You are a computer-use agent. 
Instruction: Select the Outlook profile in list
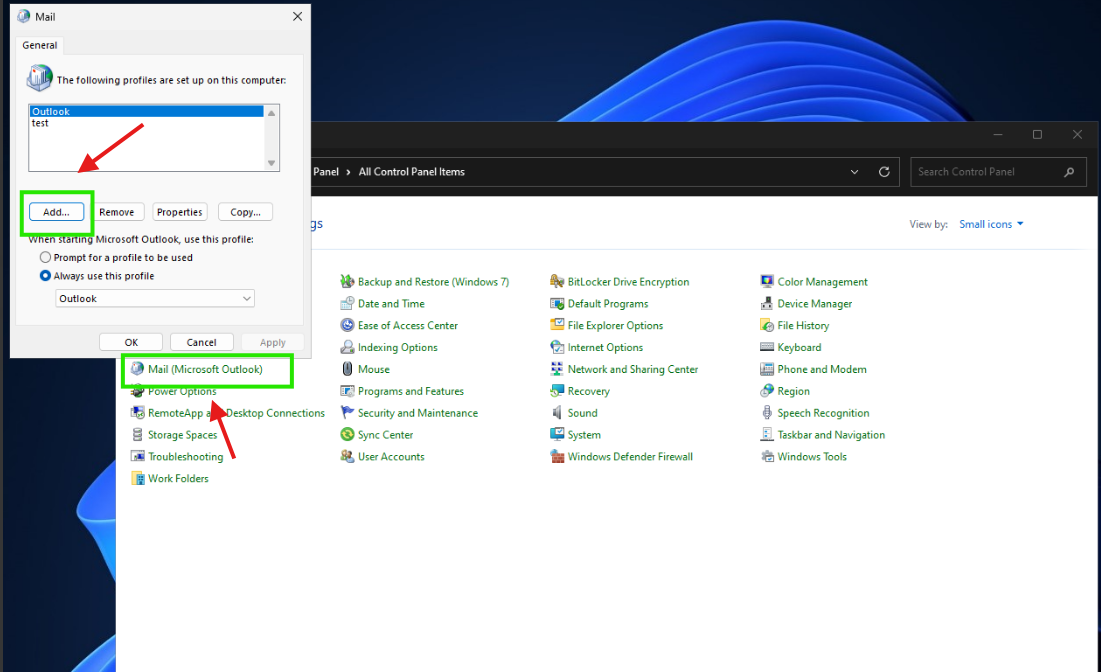[x=146, y=111]
